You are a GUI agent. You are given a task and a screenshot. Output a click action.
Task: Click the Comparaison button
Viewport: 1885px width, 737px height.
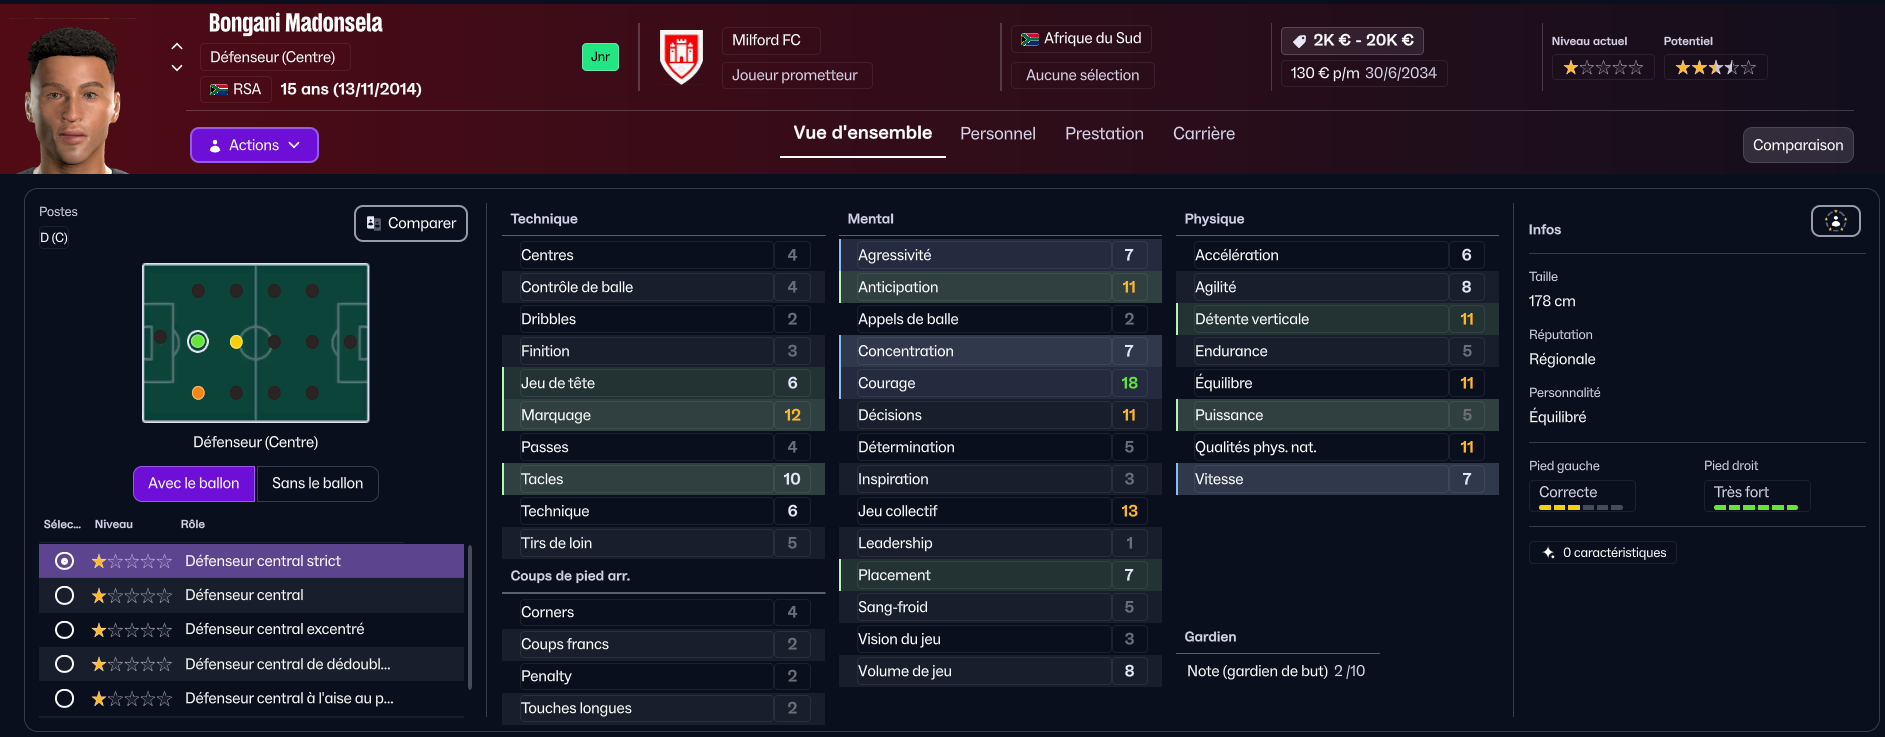tap(1797, 145)
